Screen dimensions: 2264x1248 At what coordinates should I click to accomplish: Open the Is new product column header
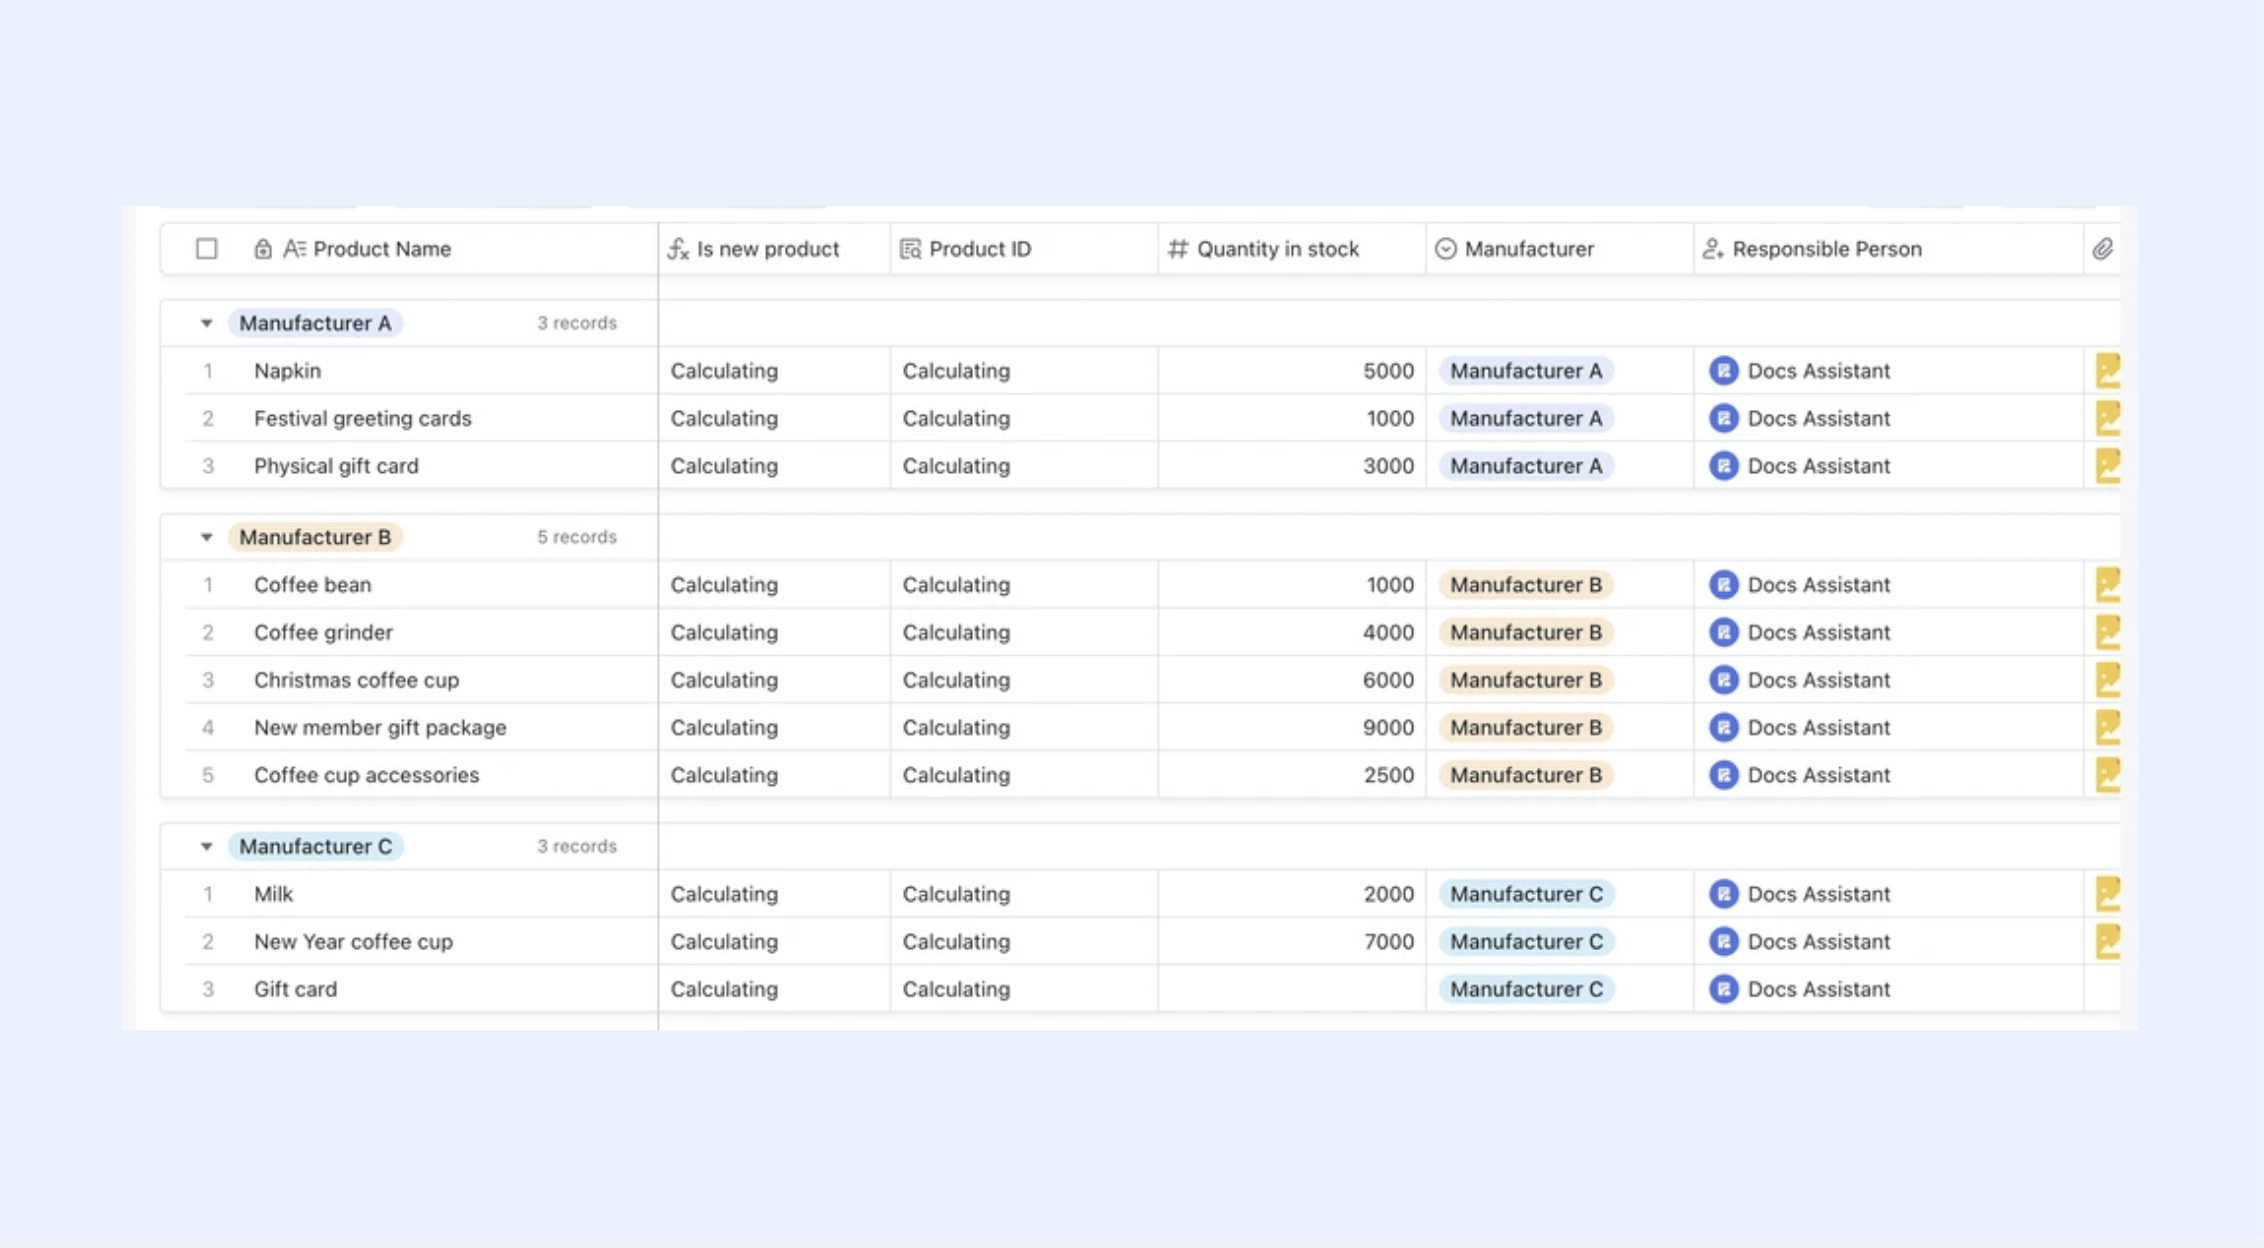(774, 249)
